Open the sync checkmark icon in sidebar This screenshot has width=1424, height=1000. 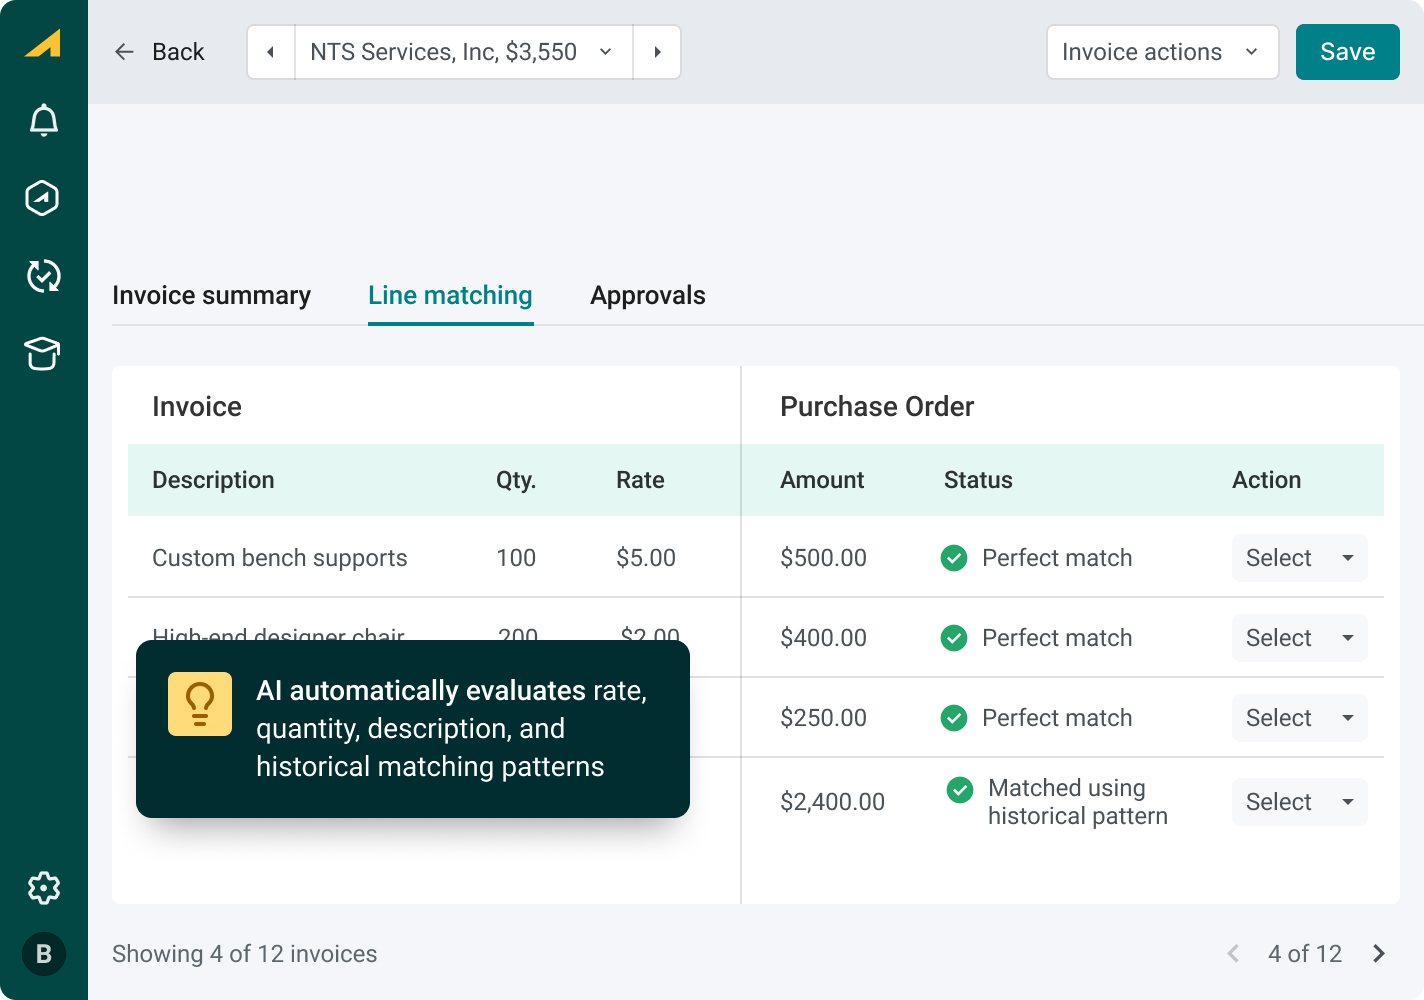click(x=44, y=276)
